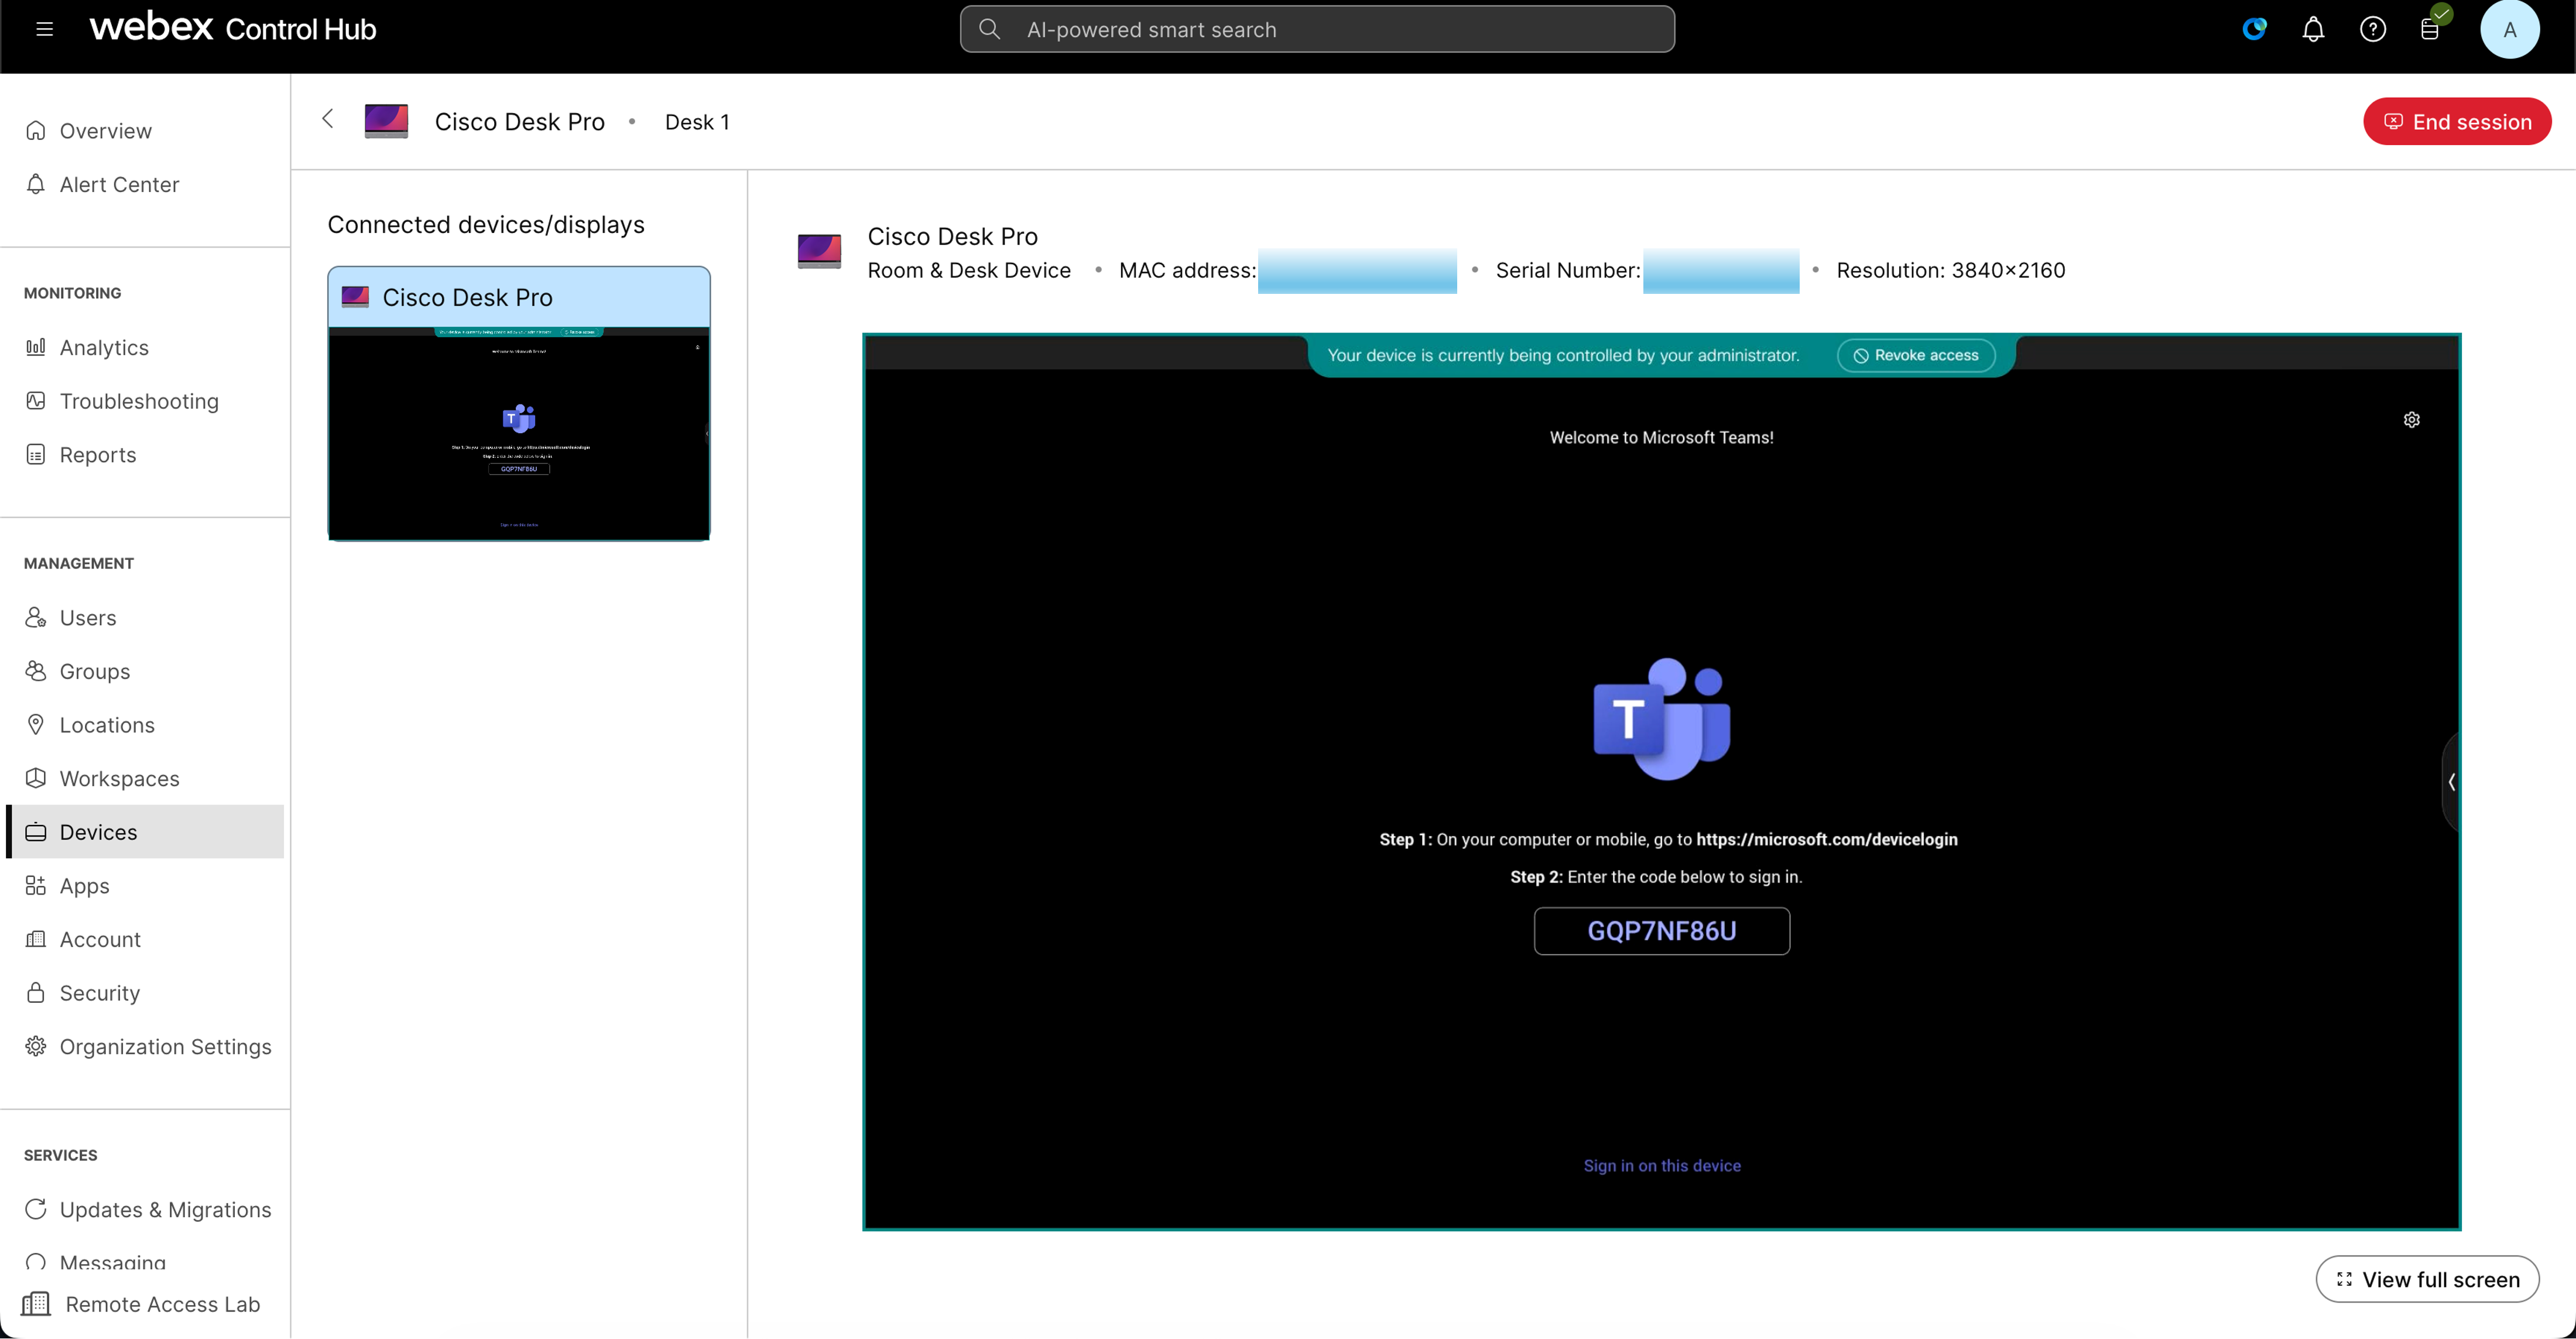Screen dimensions: 2576x1339
Task: Open Organization Settings
Action: [x=165, y=1046]
